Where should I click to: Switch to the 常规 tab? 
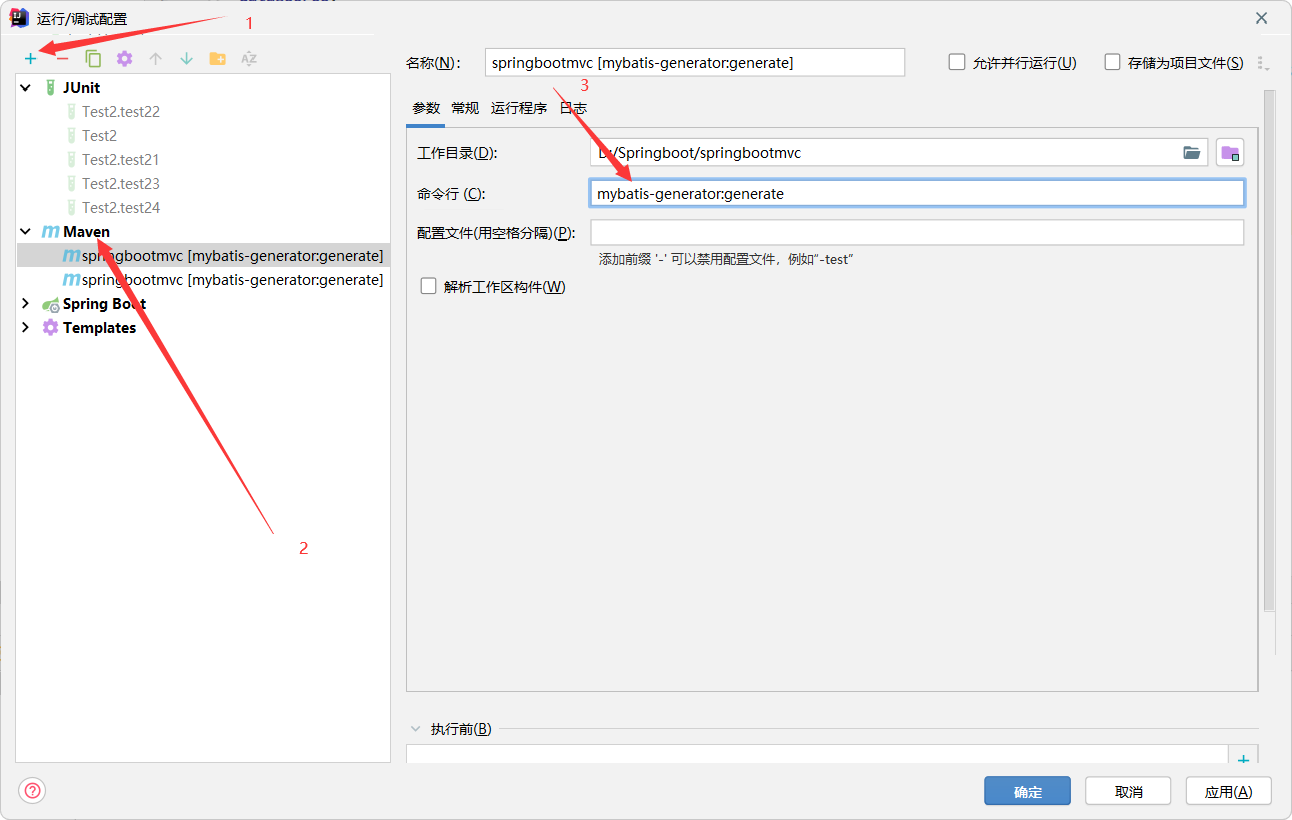tap(465, 108)
